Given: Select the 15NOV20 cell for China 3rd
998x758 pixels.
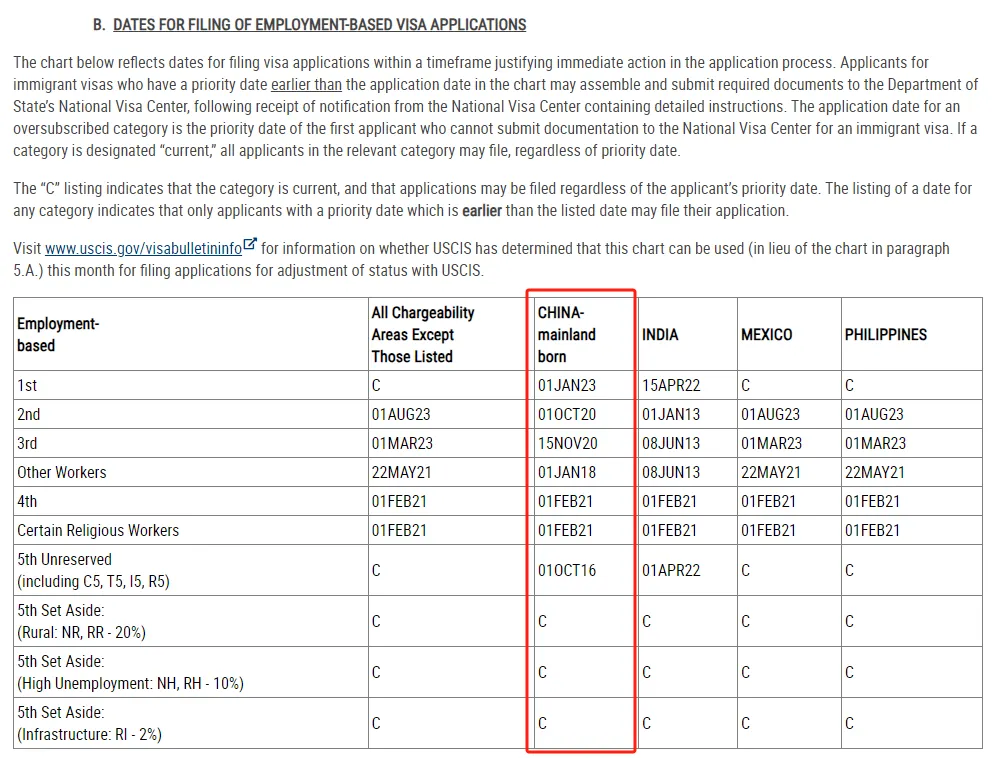Looking at the screenshot, I should click(x=567, y=443).
